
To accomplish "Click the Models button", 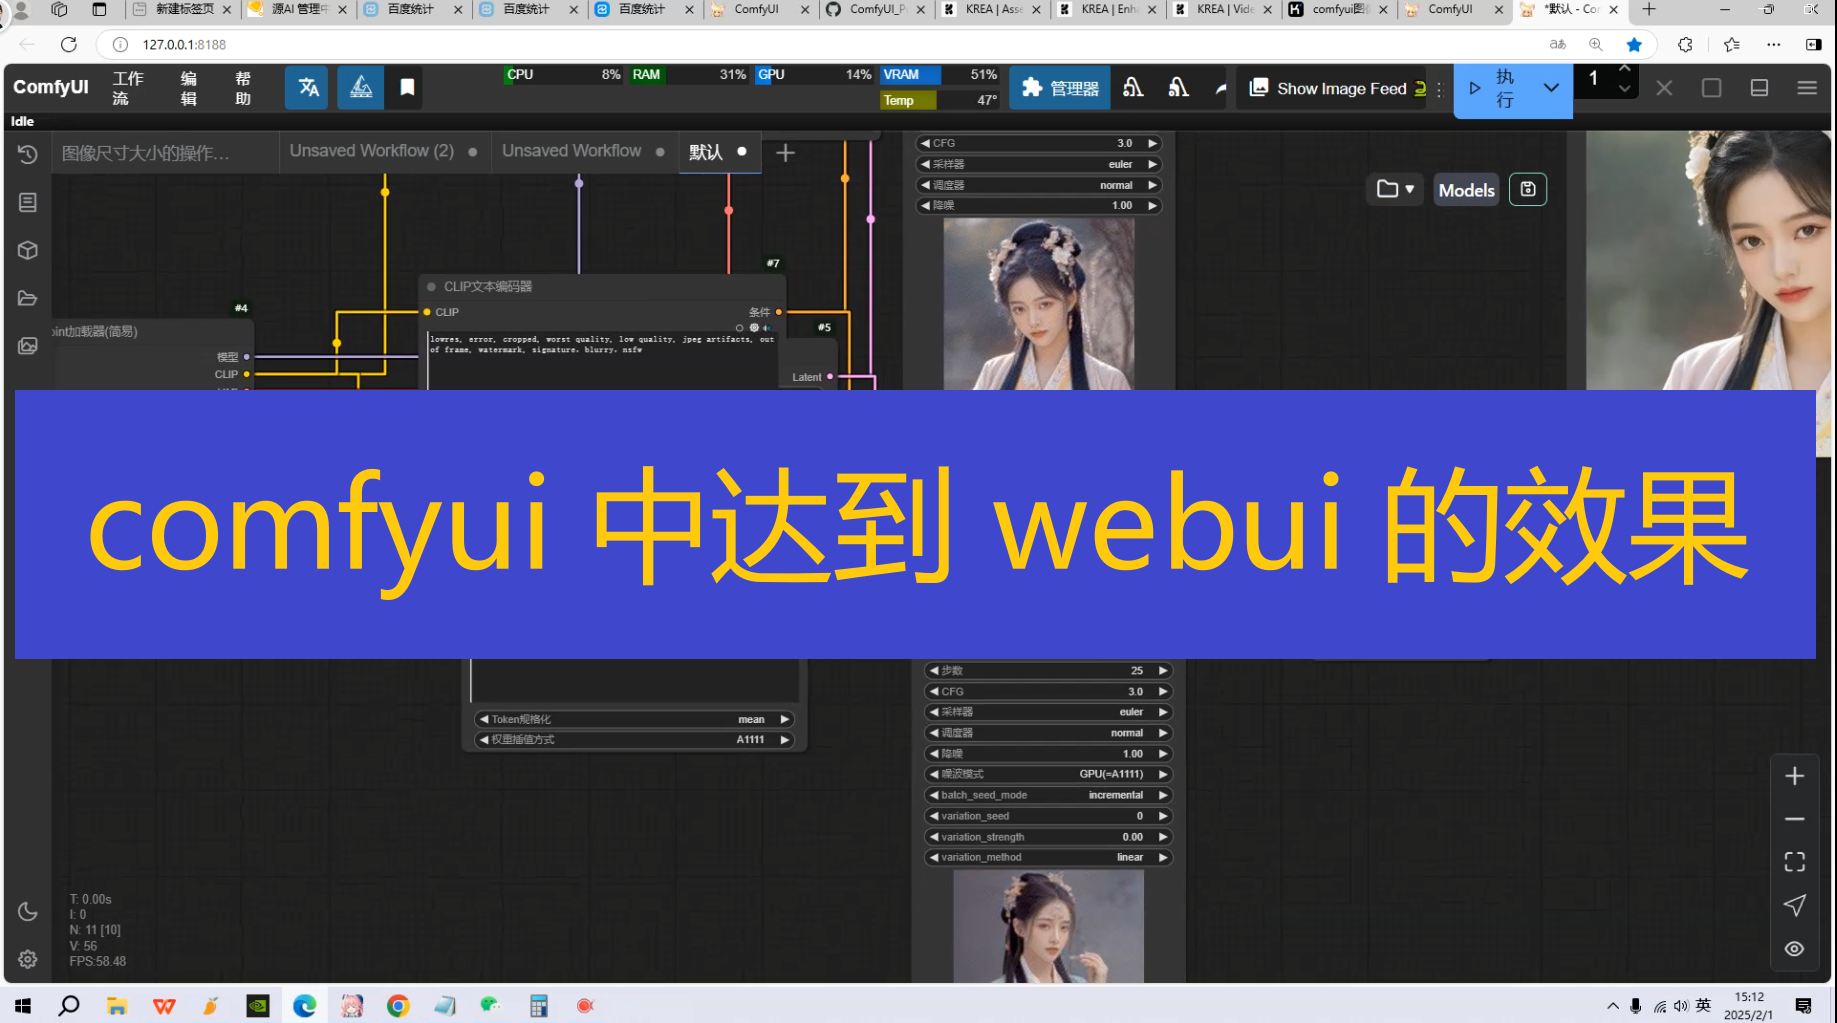I will pyautogui.click(x=1466, y=190).
